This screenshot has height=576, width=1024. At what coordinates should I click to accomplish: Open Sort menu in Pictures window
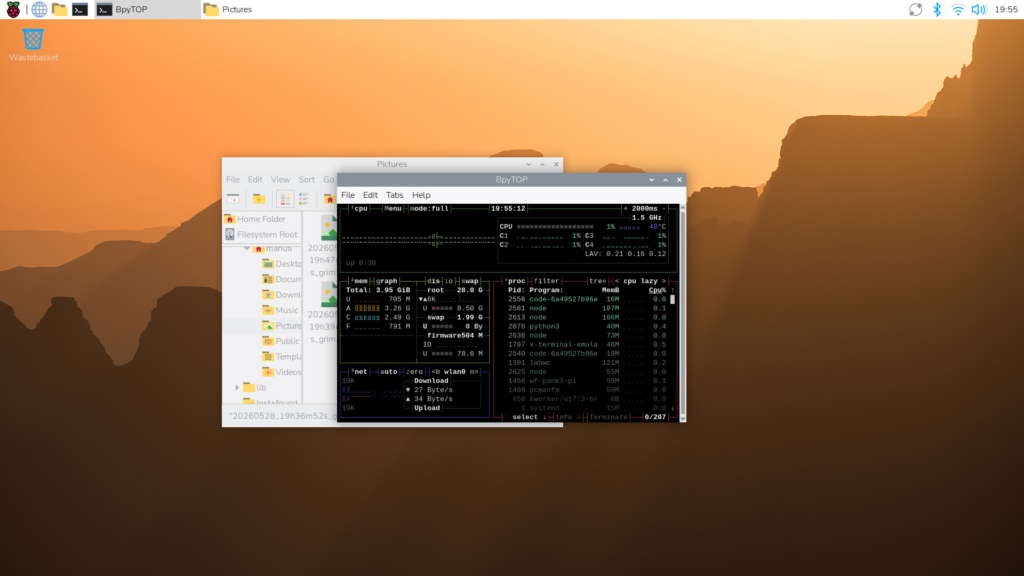(306, 180)
